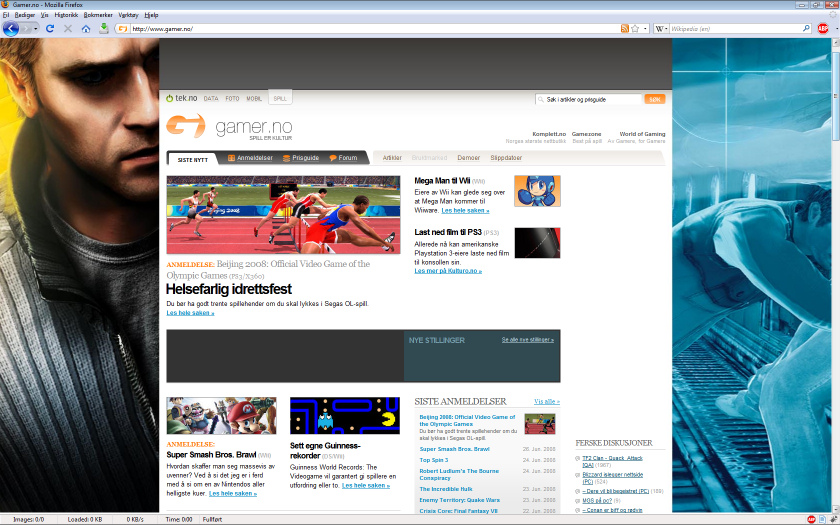
Task: Click the Adblock Plus status bar icon
Action: [812, 519]
